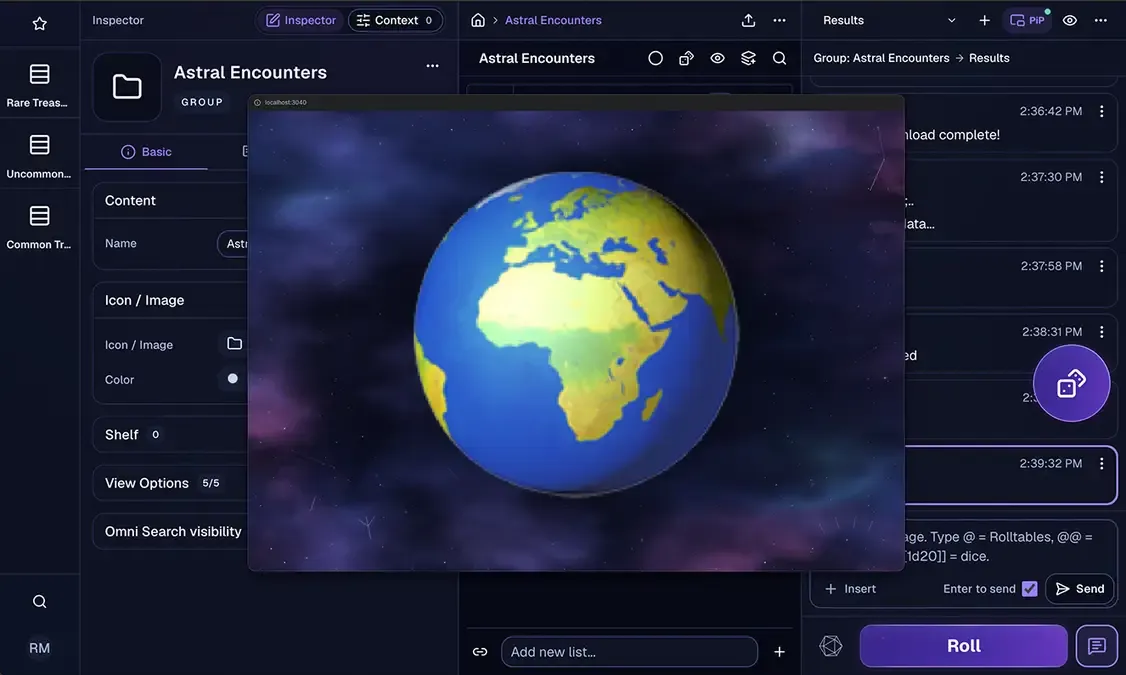Viewport: 1126px width, 675px height.
Task: Click the home breadcrumb icon
Action: click(x=478, y=20)
